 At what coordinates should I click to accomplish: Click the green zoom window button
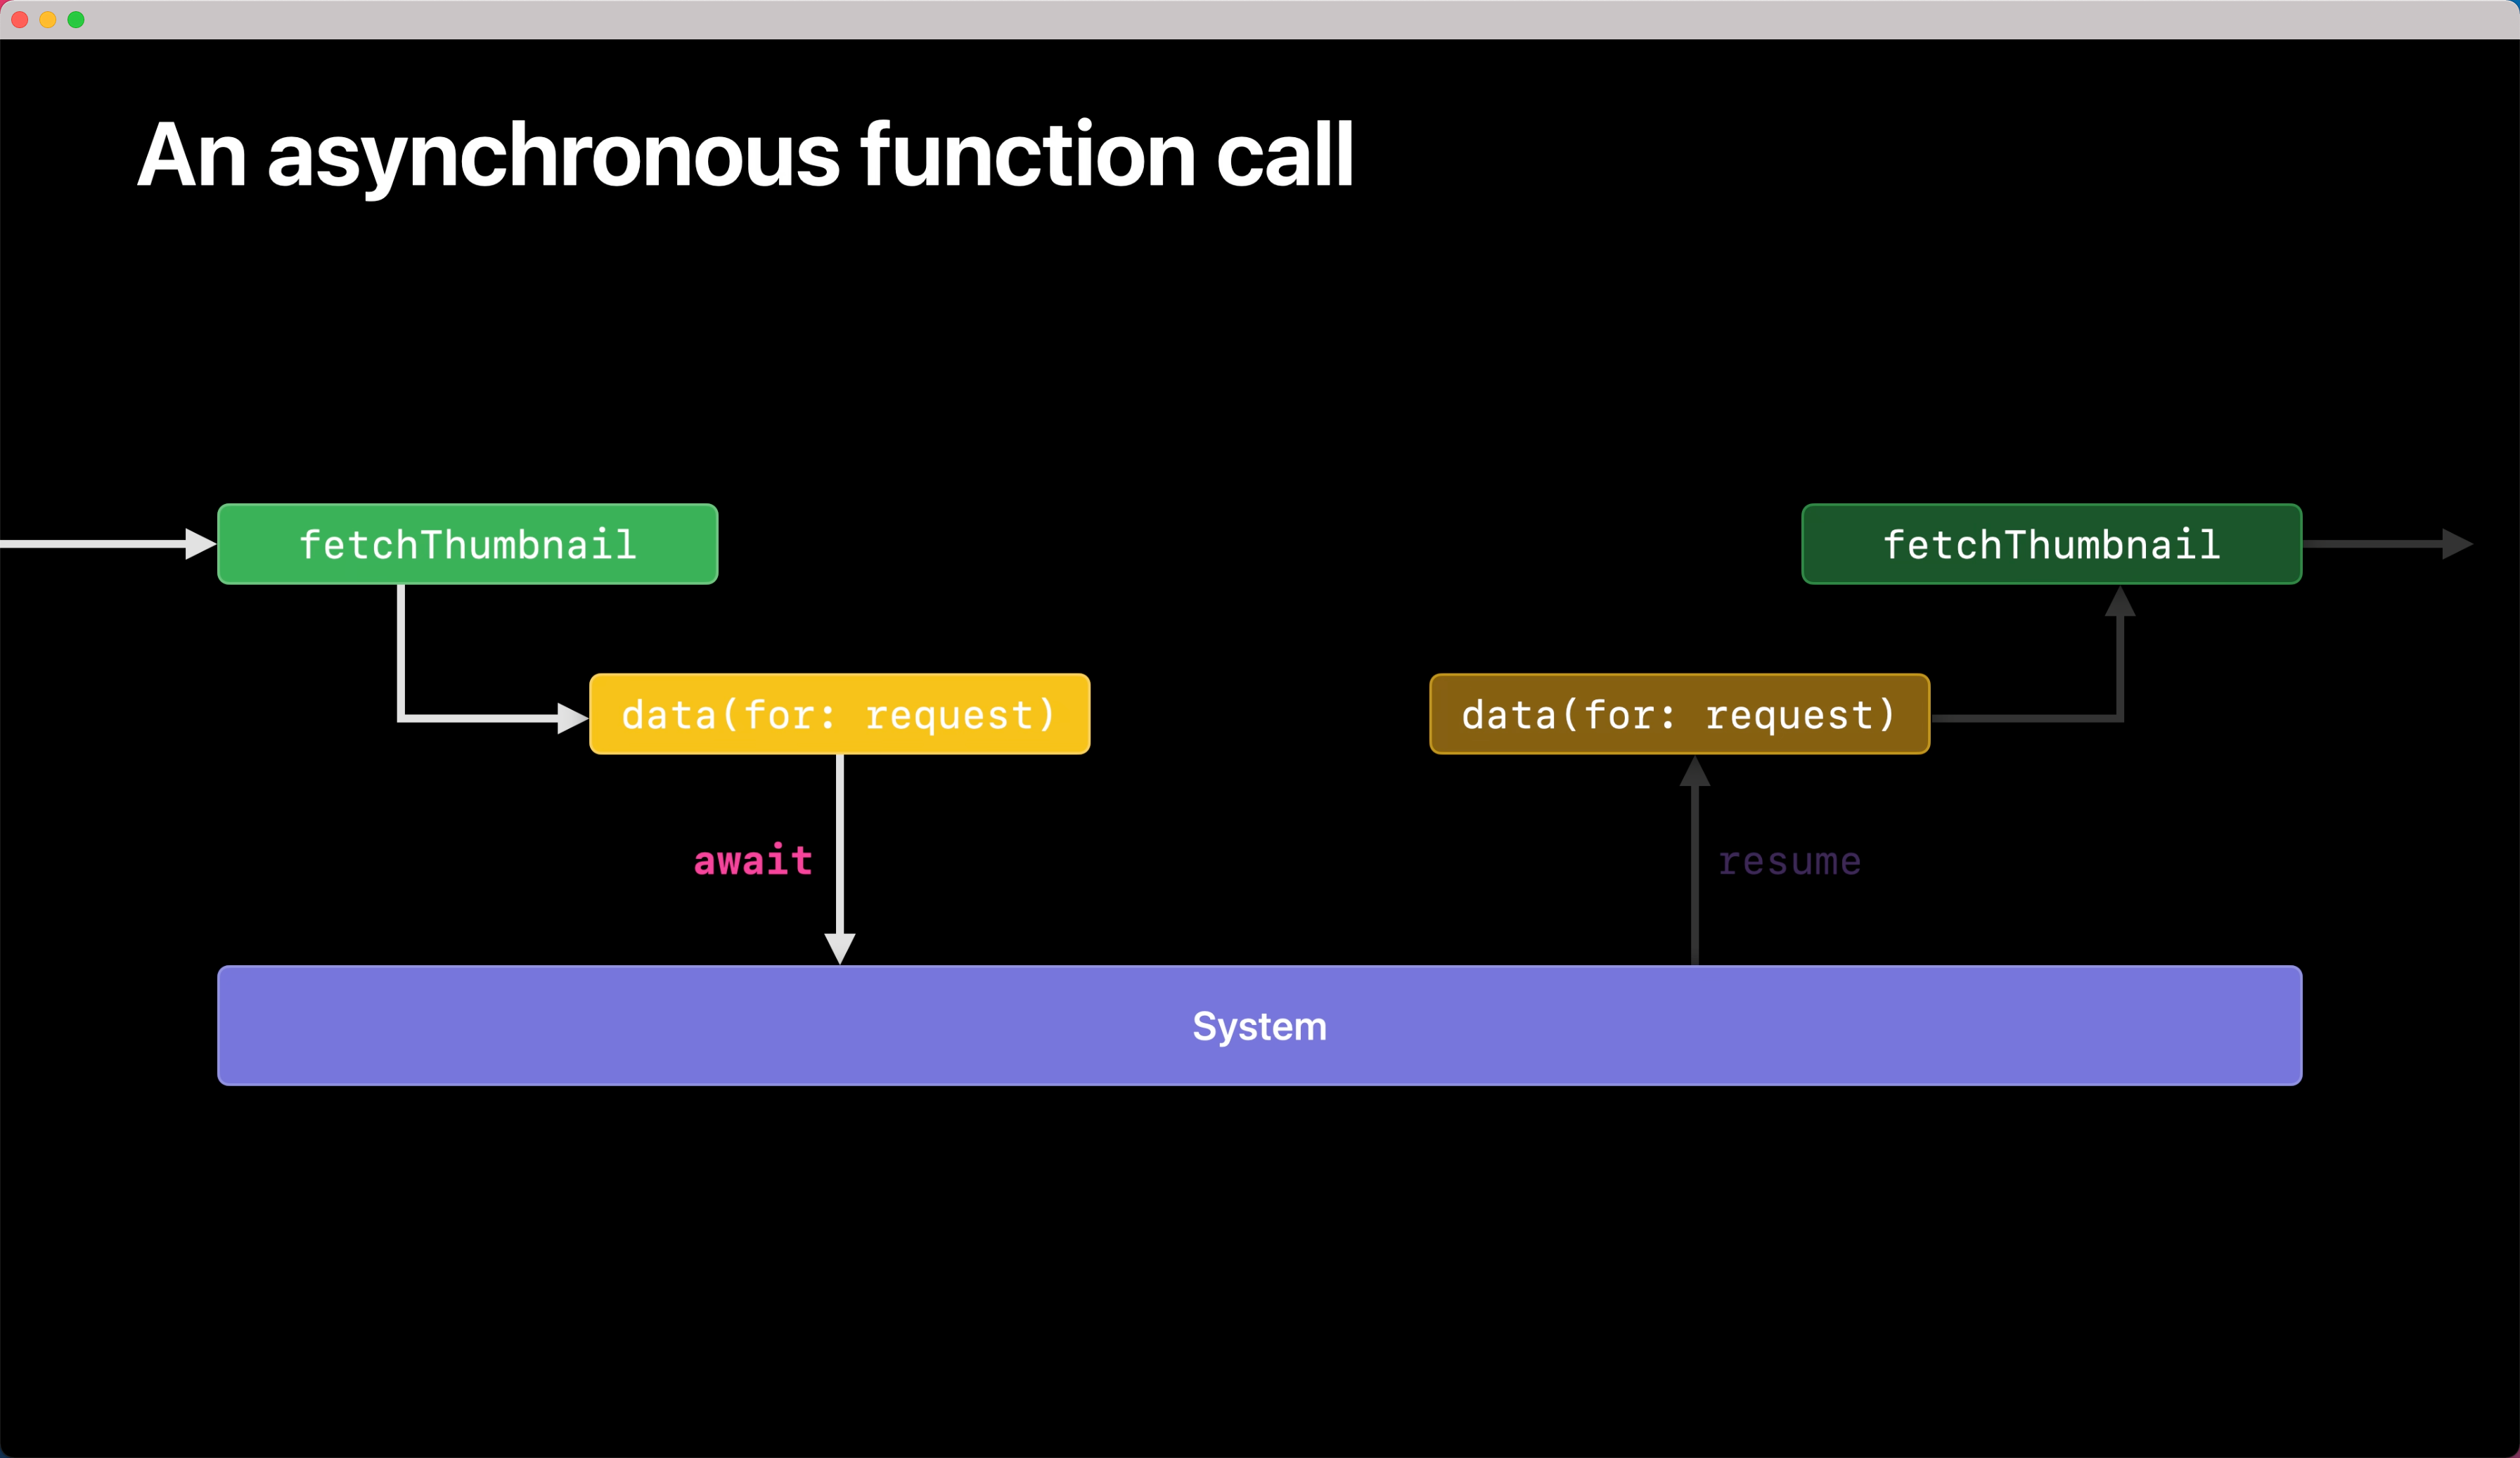[x=76, y=20]
